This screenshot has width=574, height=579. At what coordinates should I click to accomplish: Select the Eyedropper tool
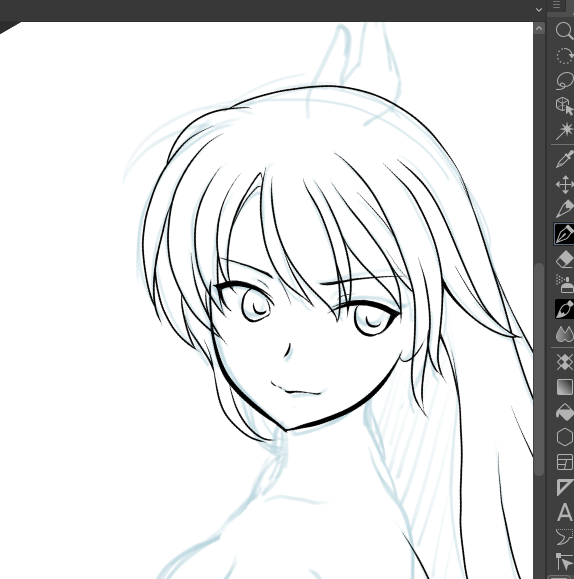pyautogui.click(x=565, y=159)
